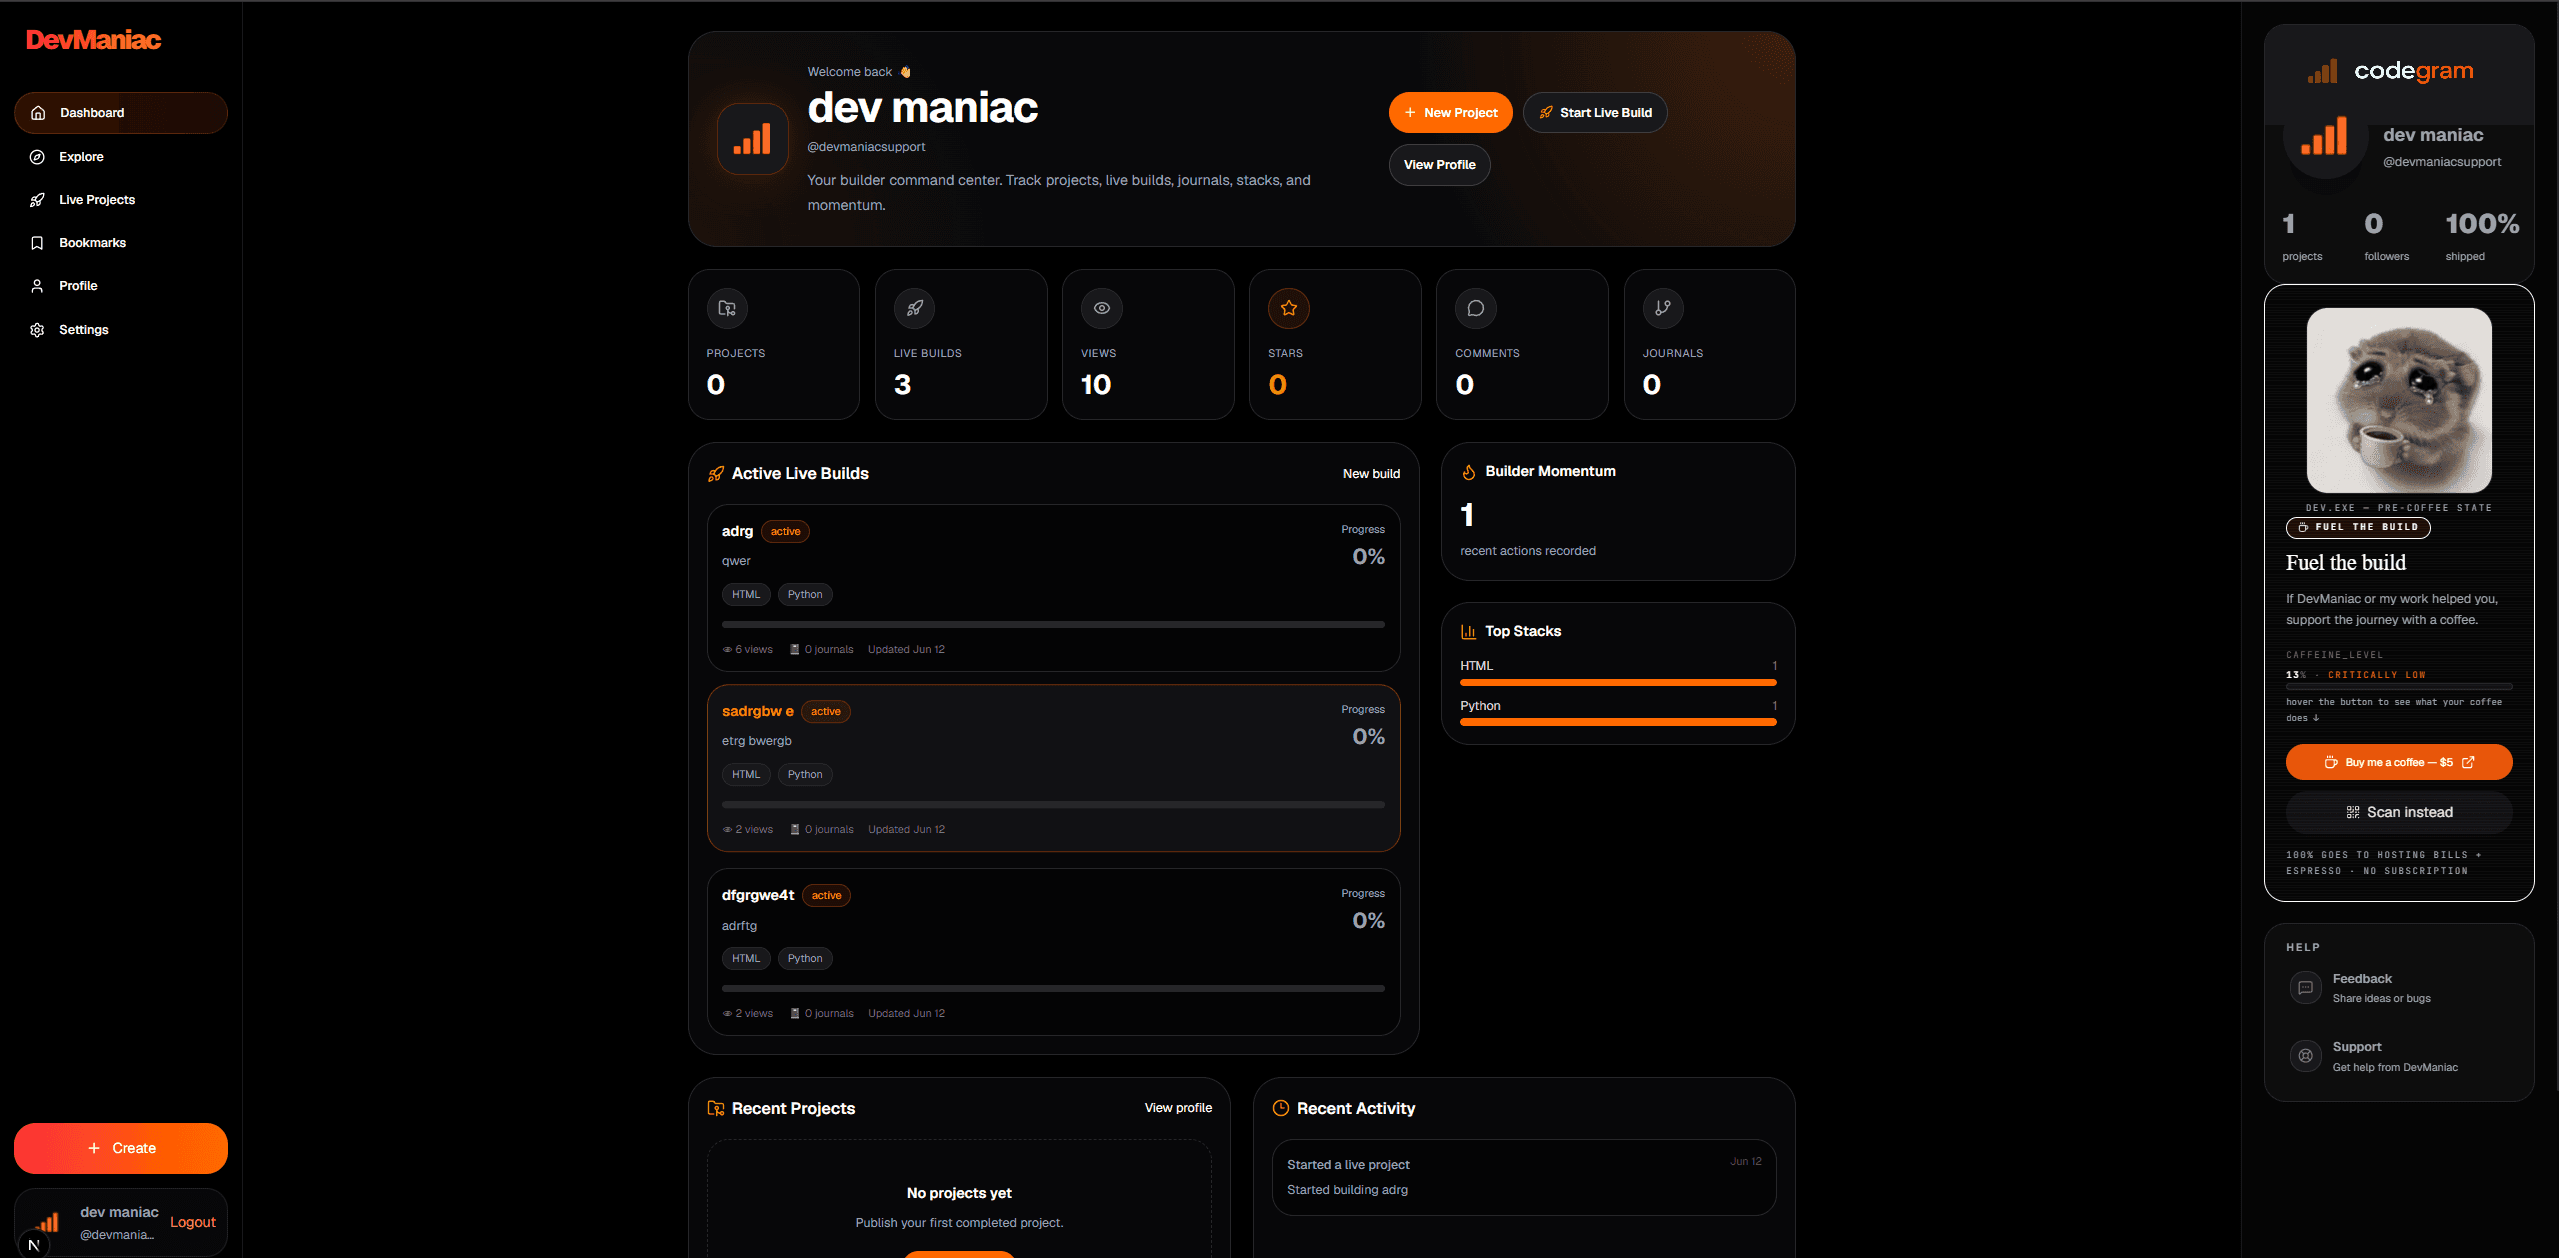This screenshot has height=1258, width=2559.
Task: Click the Python tag on adrg build
Action: coord(805,595)
